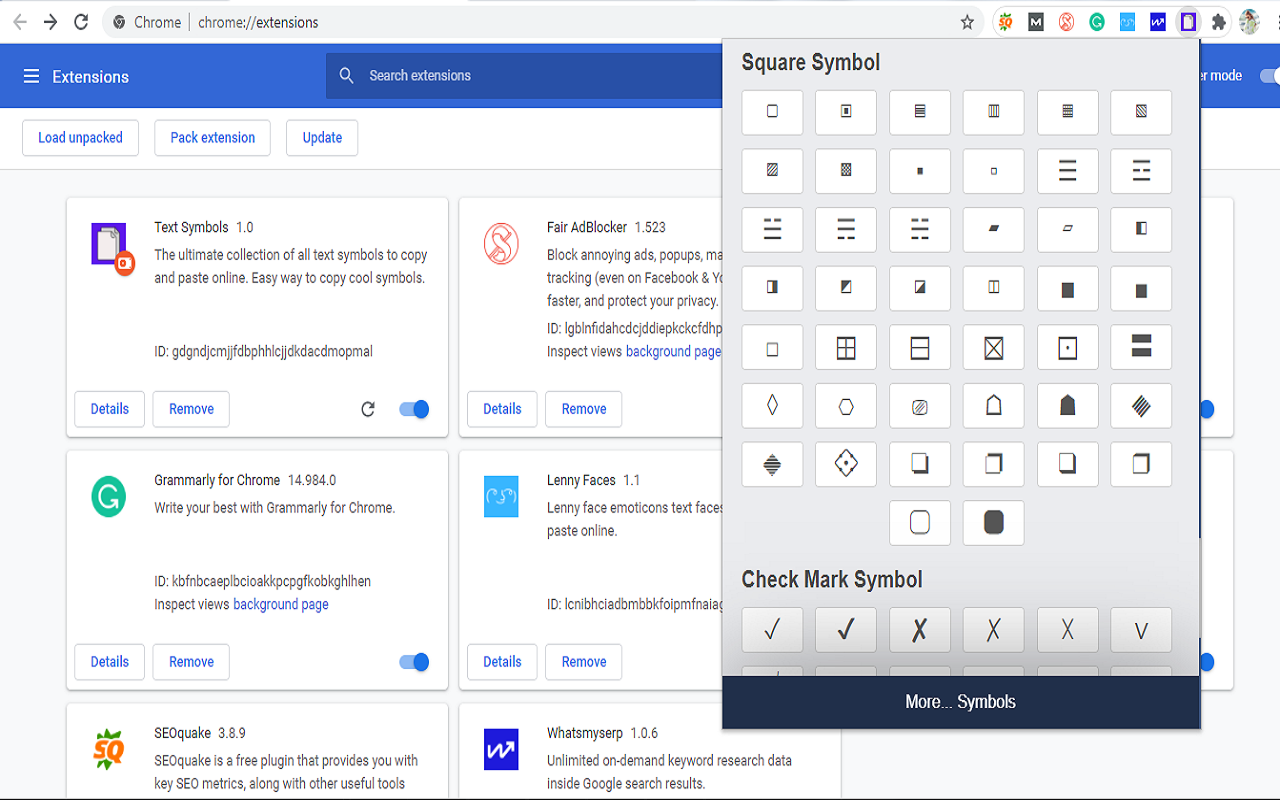The height and width of the screenshot is (800, 1280).
Task: Copy the square split by a horizontal line
Action: [x=920, y=347]
